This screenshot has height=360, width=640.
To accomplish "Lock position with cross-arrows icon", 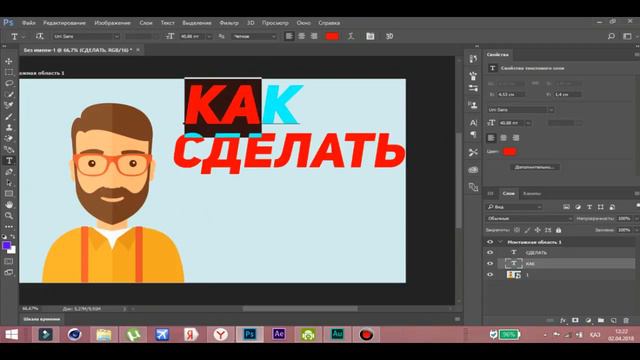I will (x=538, y=230).
